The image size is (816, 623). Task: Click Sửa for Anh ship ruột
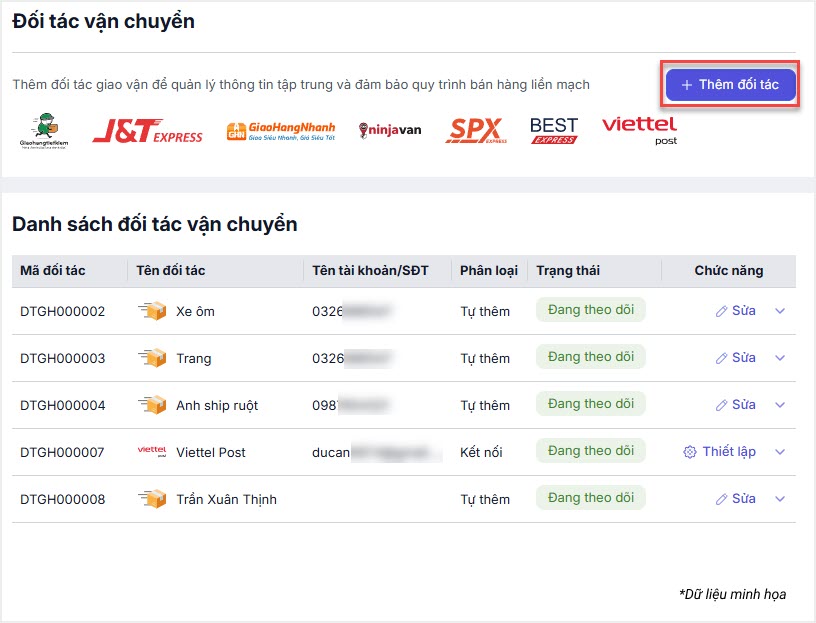735,404
